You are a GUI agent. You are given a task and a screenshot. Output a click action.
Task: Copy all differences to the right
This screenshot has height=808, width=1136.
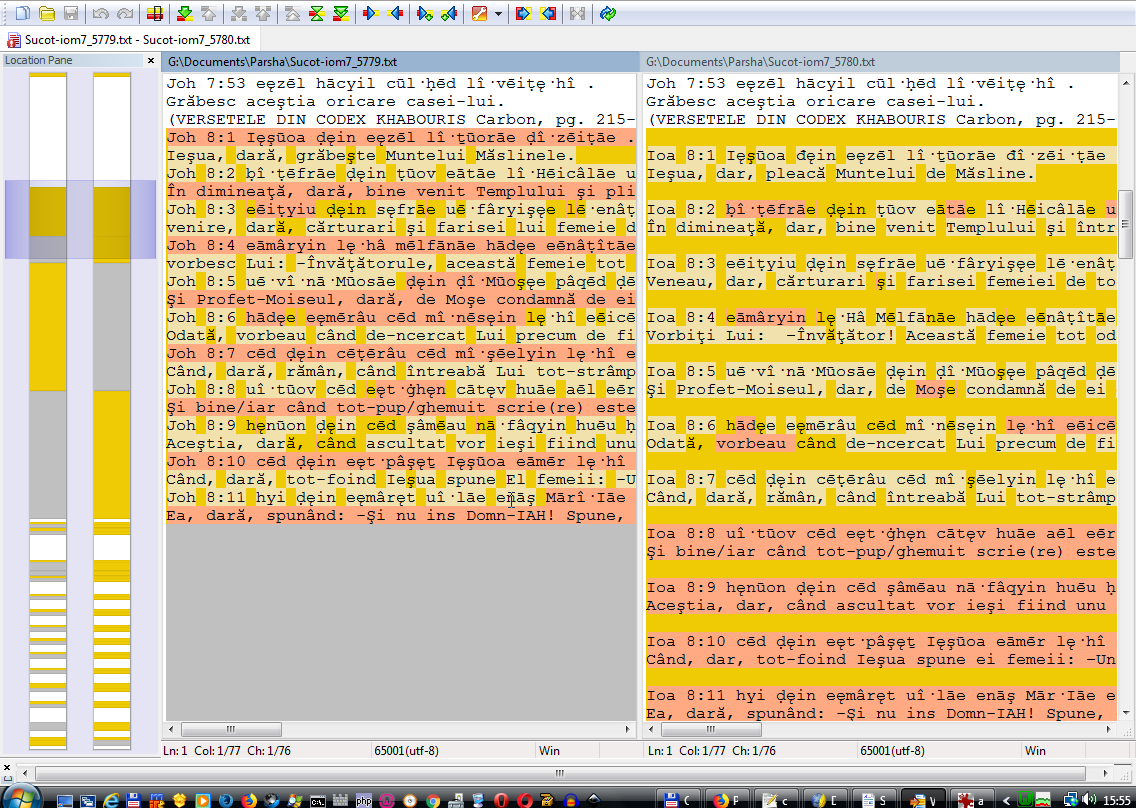click(x=522, y=14)
